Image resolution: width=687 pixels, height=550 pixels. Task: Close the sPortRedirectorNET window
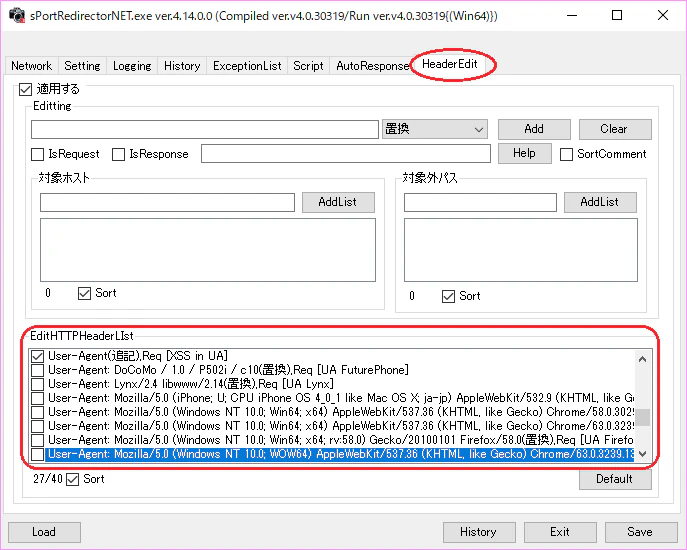coord(662,15)
